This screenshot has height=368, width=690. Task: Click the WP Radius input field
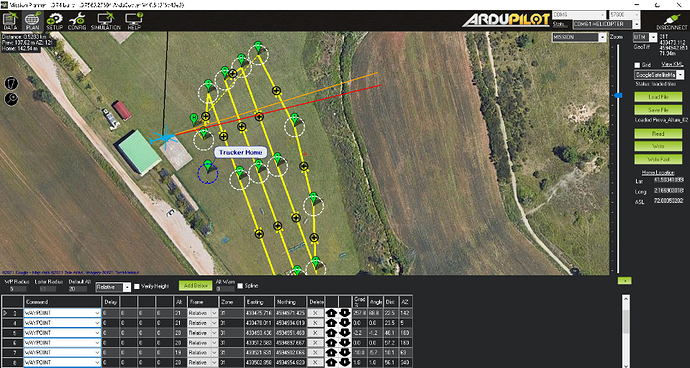point(15,289)
